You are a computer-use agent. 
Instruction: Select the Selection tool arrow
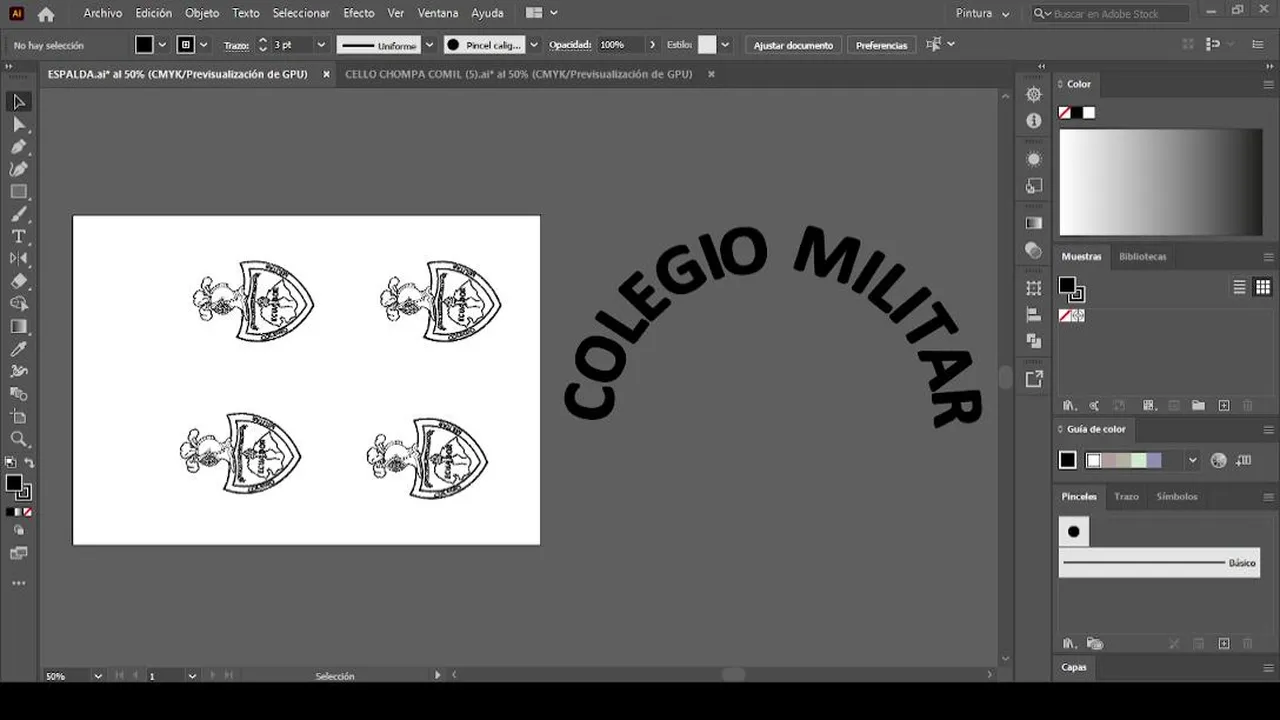coord(18,102)
